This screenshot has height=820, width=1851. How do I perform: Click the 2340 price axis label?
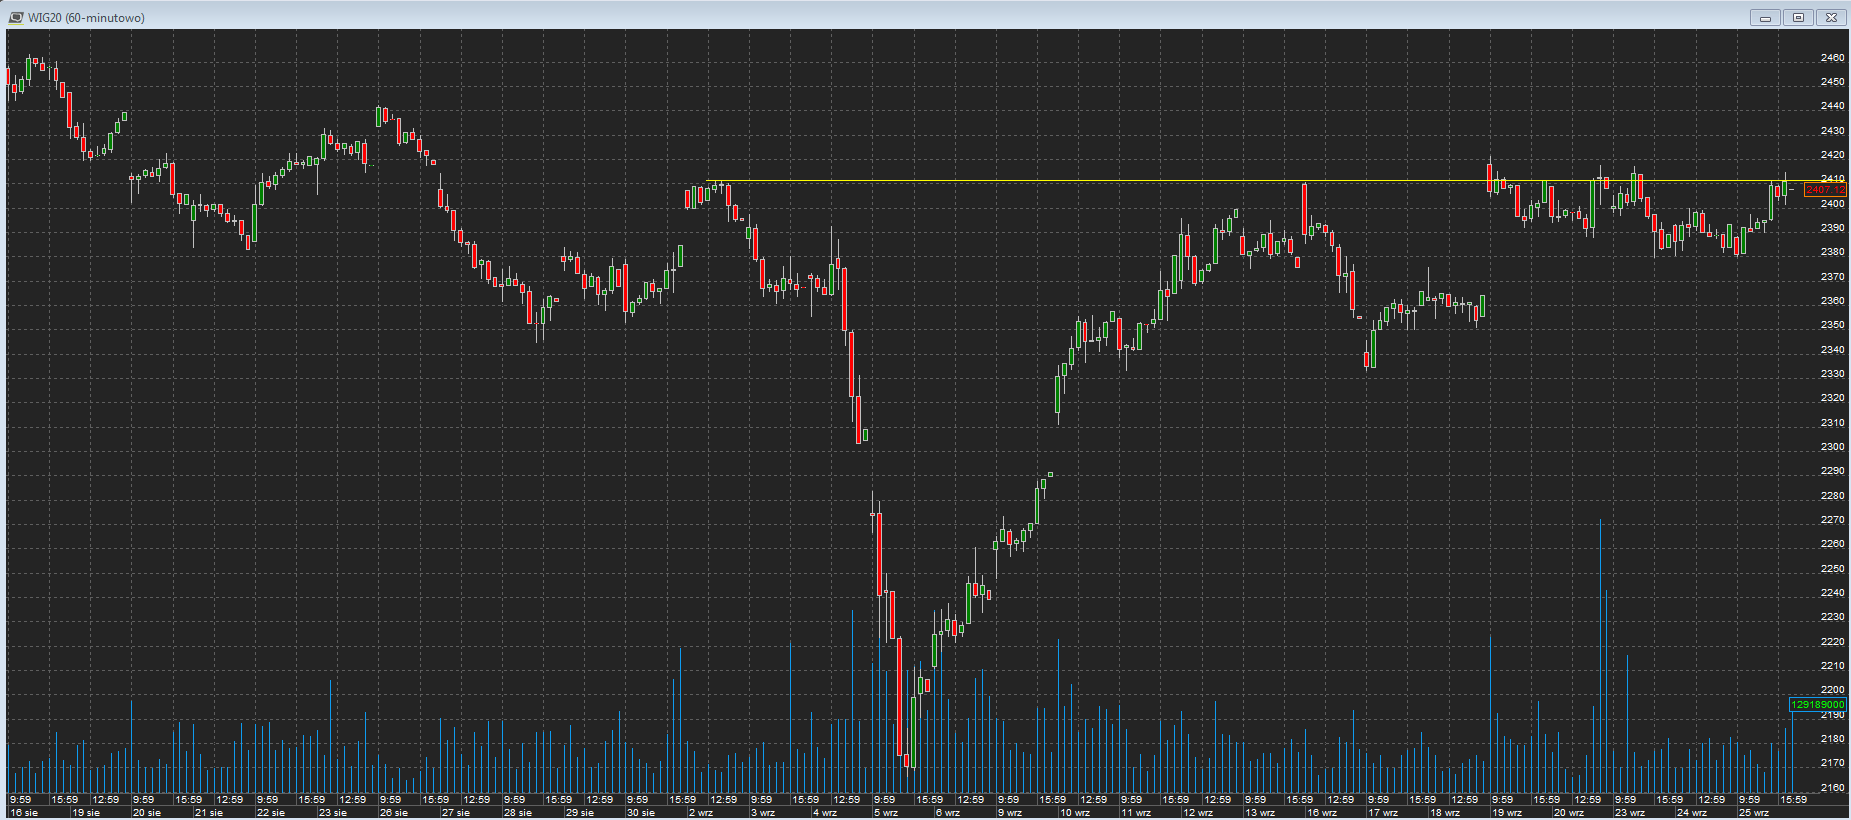click(x=1833, y=350)
